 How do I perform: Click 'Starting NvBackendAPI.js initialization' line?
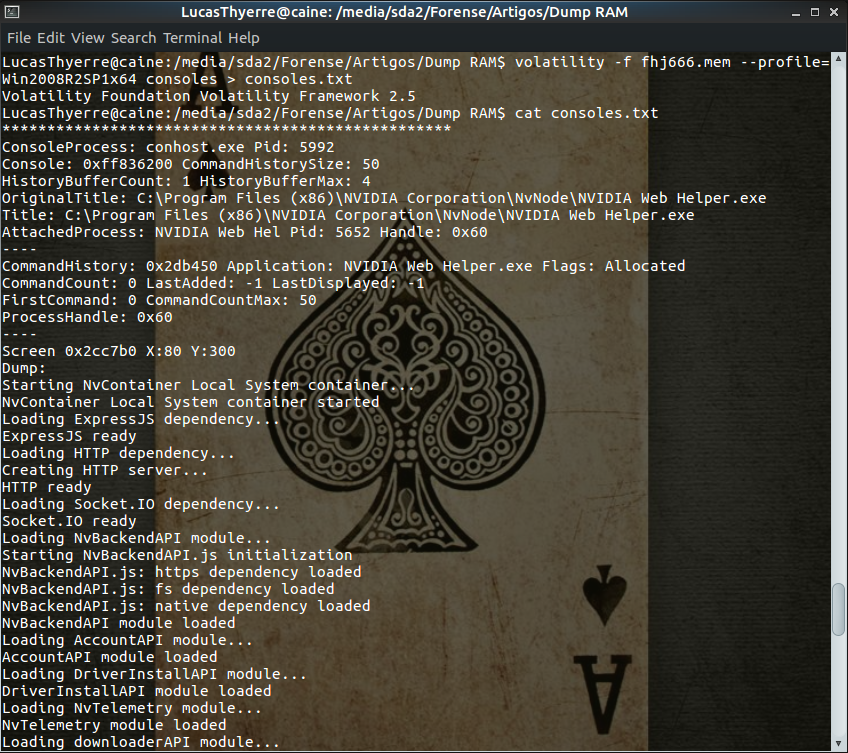tap(177, 555)
